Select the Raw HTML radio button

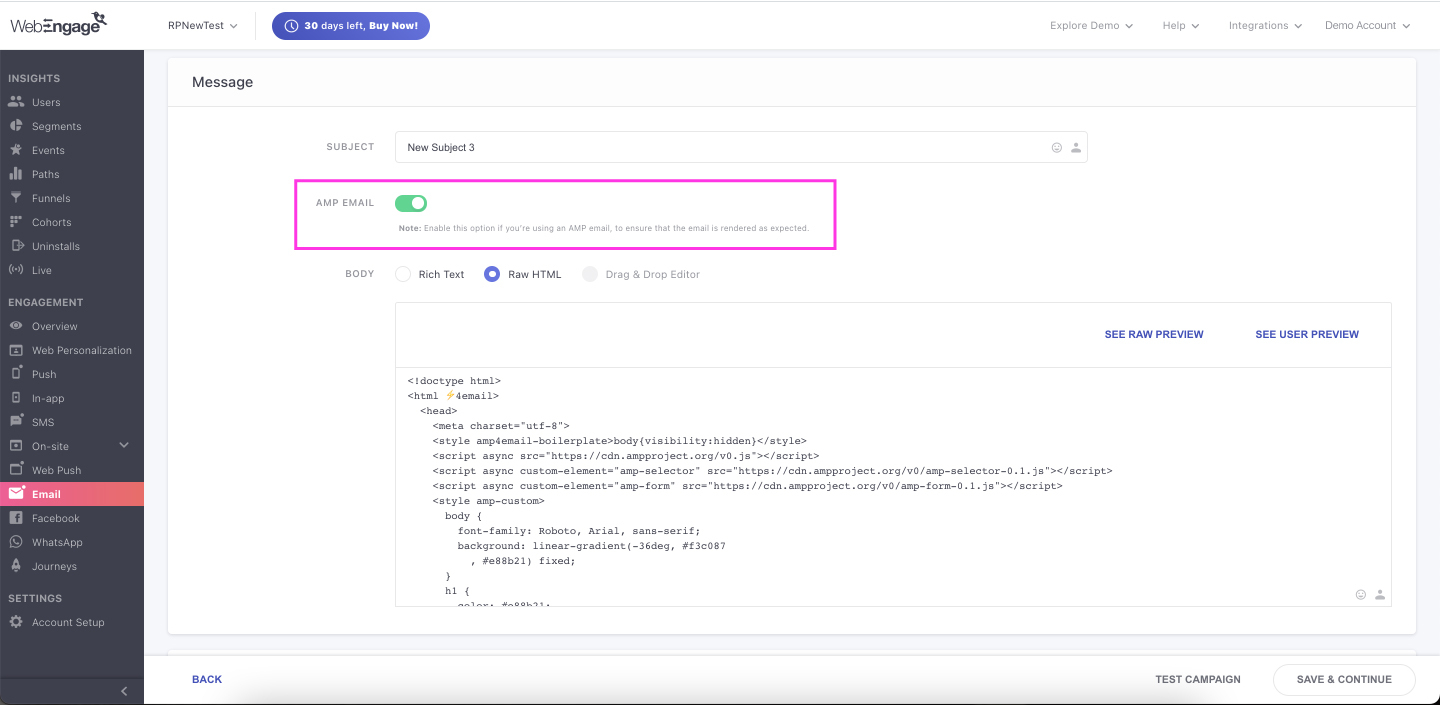point(492,274)
